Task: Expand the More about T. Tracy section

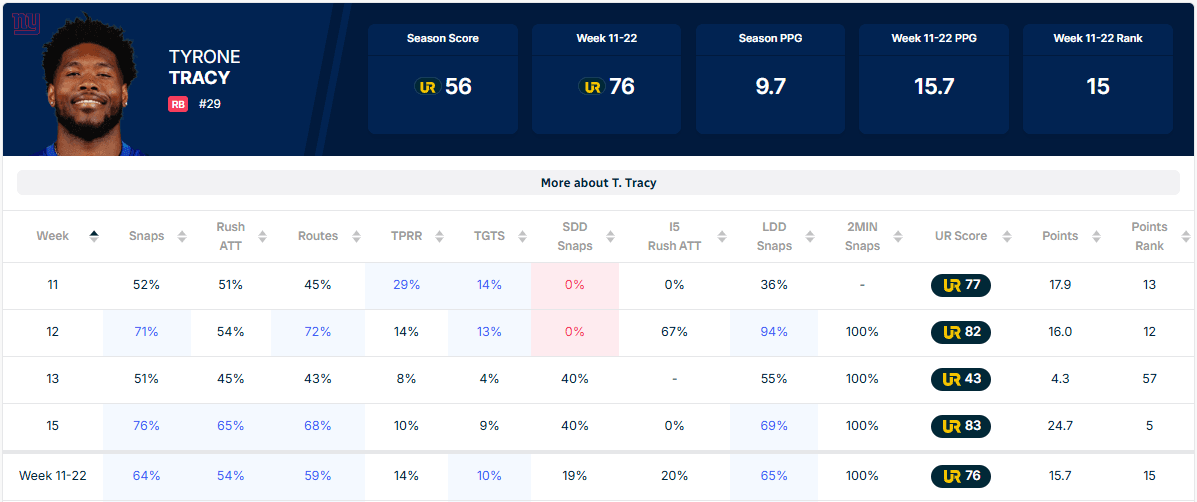Action: pyautogui.click(x=598, y=183)
